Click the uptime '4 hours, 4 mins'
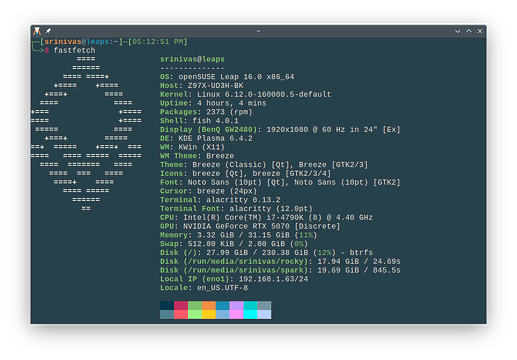The height and width of the screenshot is (360, 517). point(232,103)
